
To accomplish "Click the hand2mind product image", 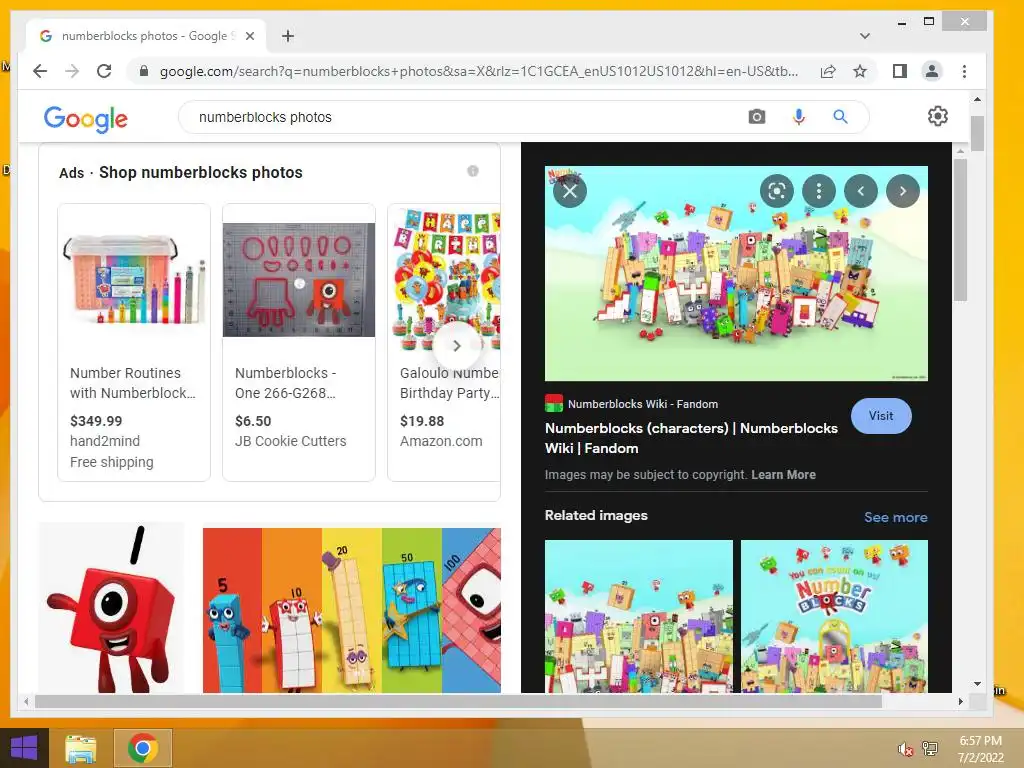I will [134, 280].
